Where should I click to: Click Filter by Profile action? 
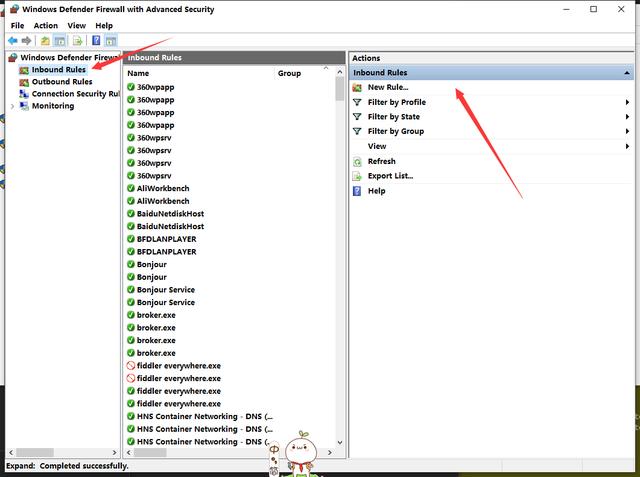[x=397, y=102]
